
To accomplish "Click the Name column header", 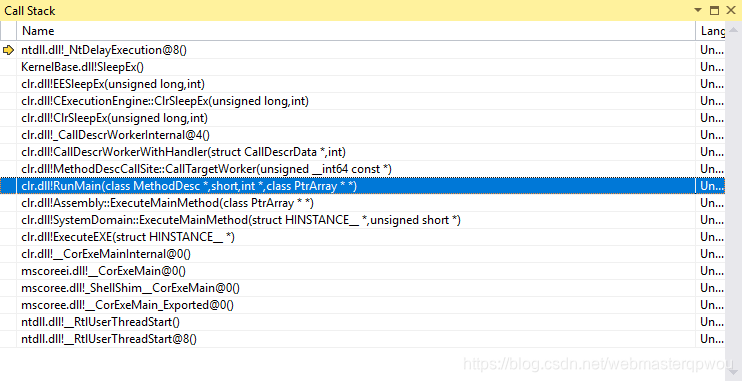I will pos(356,31).
